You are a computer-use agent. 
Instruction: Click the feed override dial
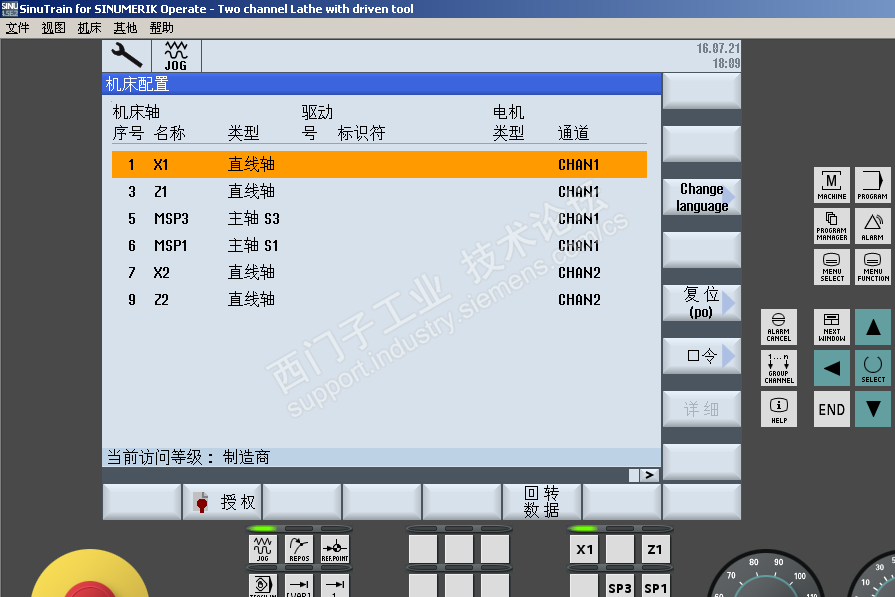[765, 575]
